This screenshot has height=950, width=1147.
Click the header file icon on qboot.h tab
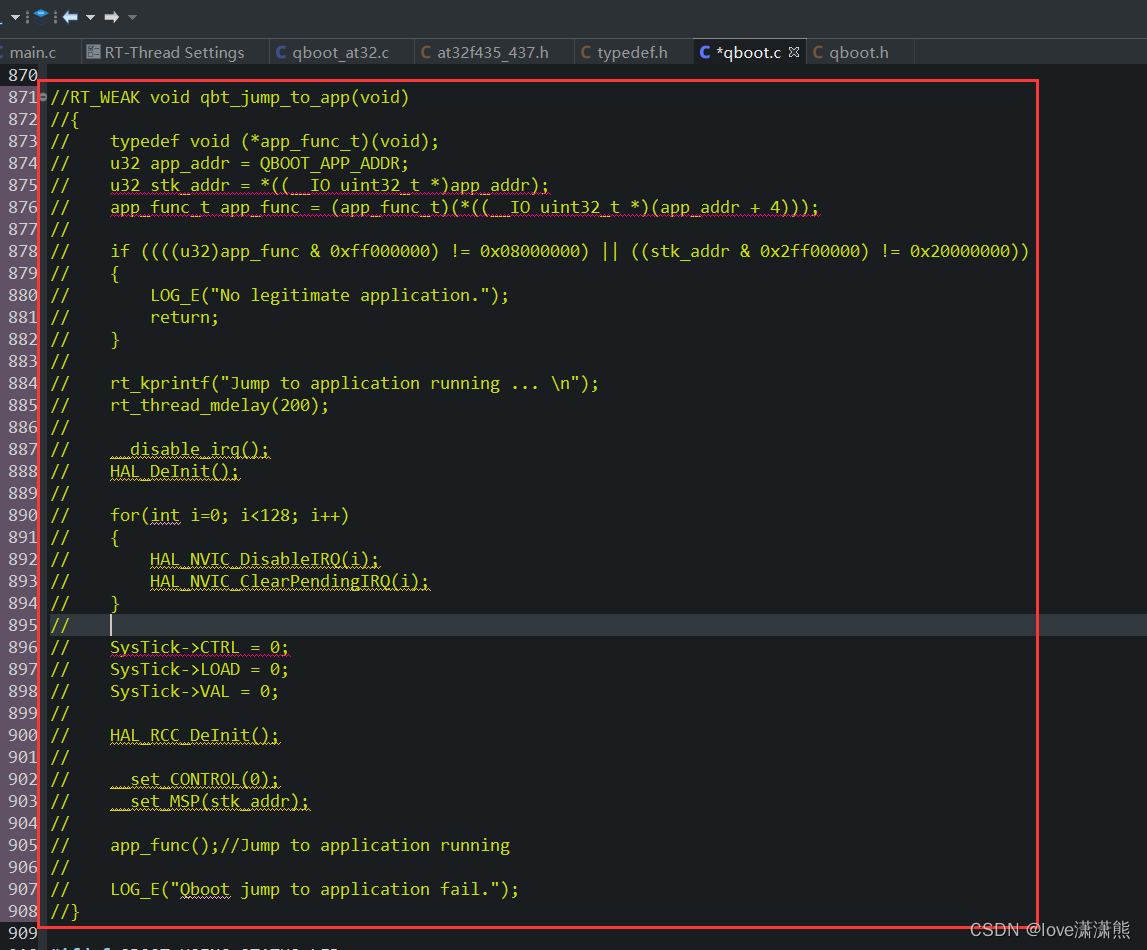818,53
